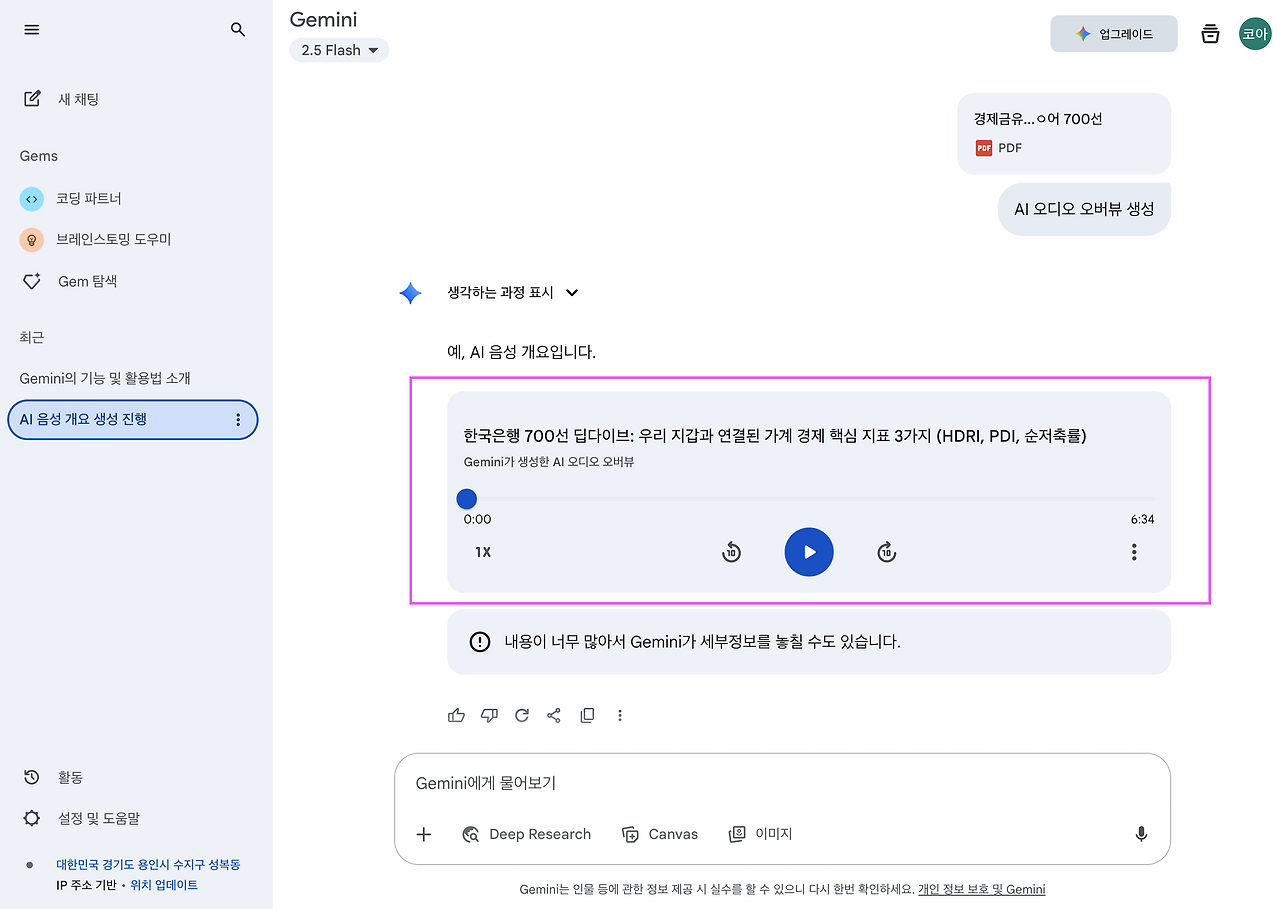This screenshot has height=909, width=1280.
Task: Select the Canvas tool
Action: [660, 834]
